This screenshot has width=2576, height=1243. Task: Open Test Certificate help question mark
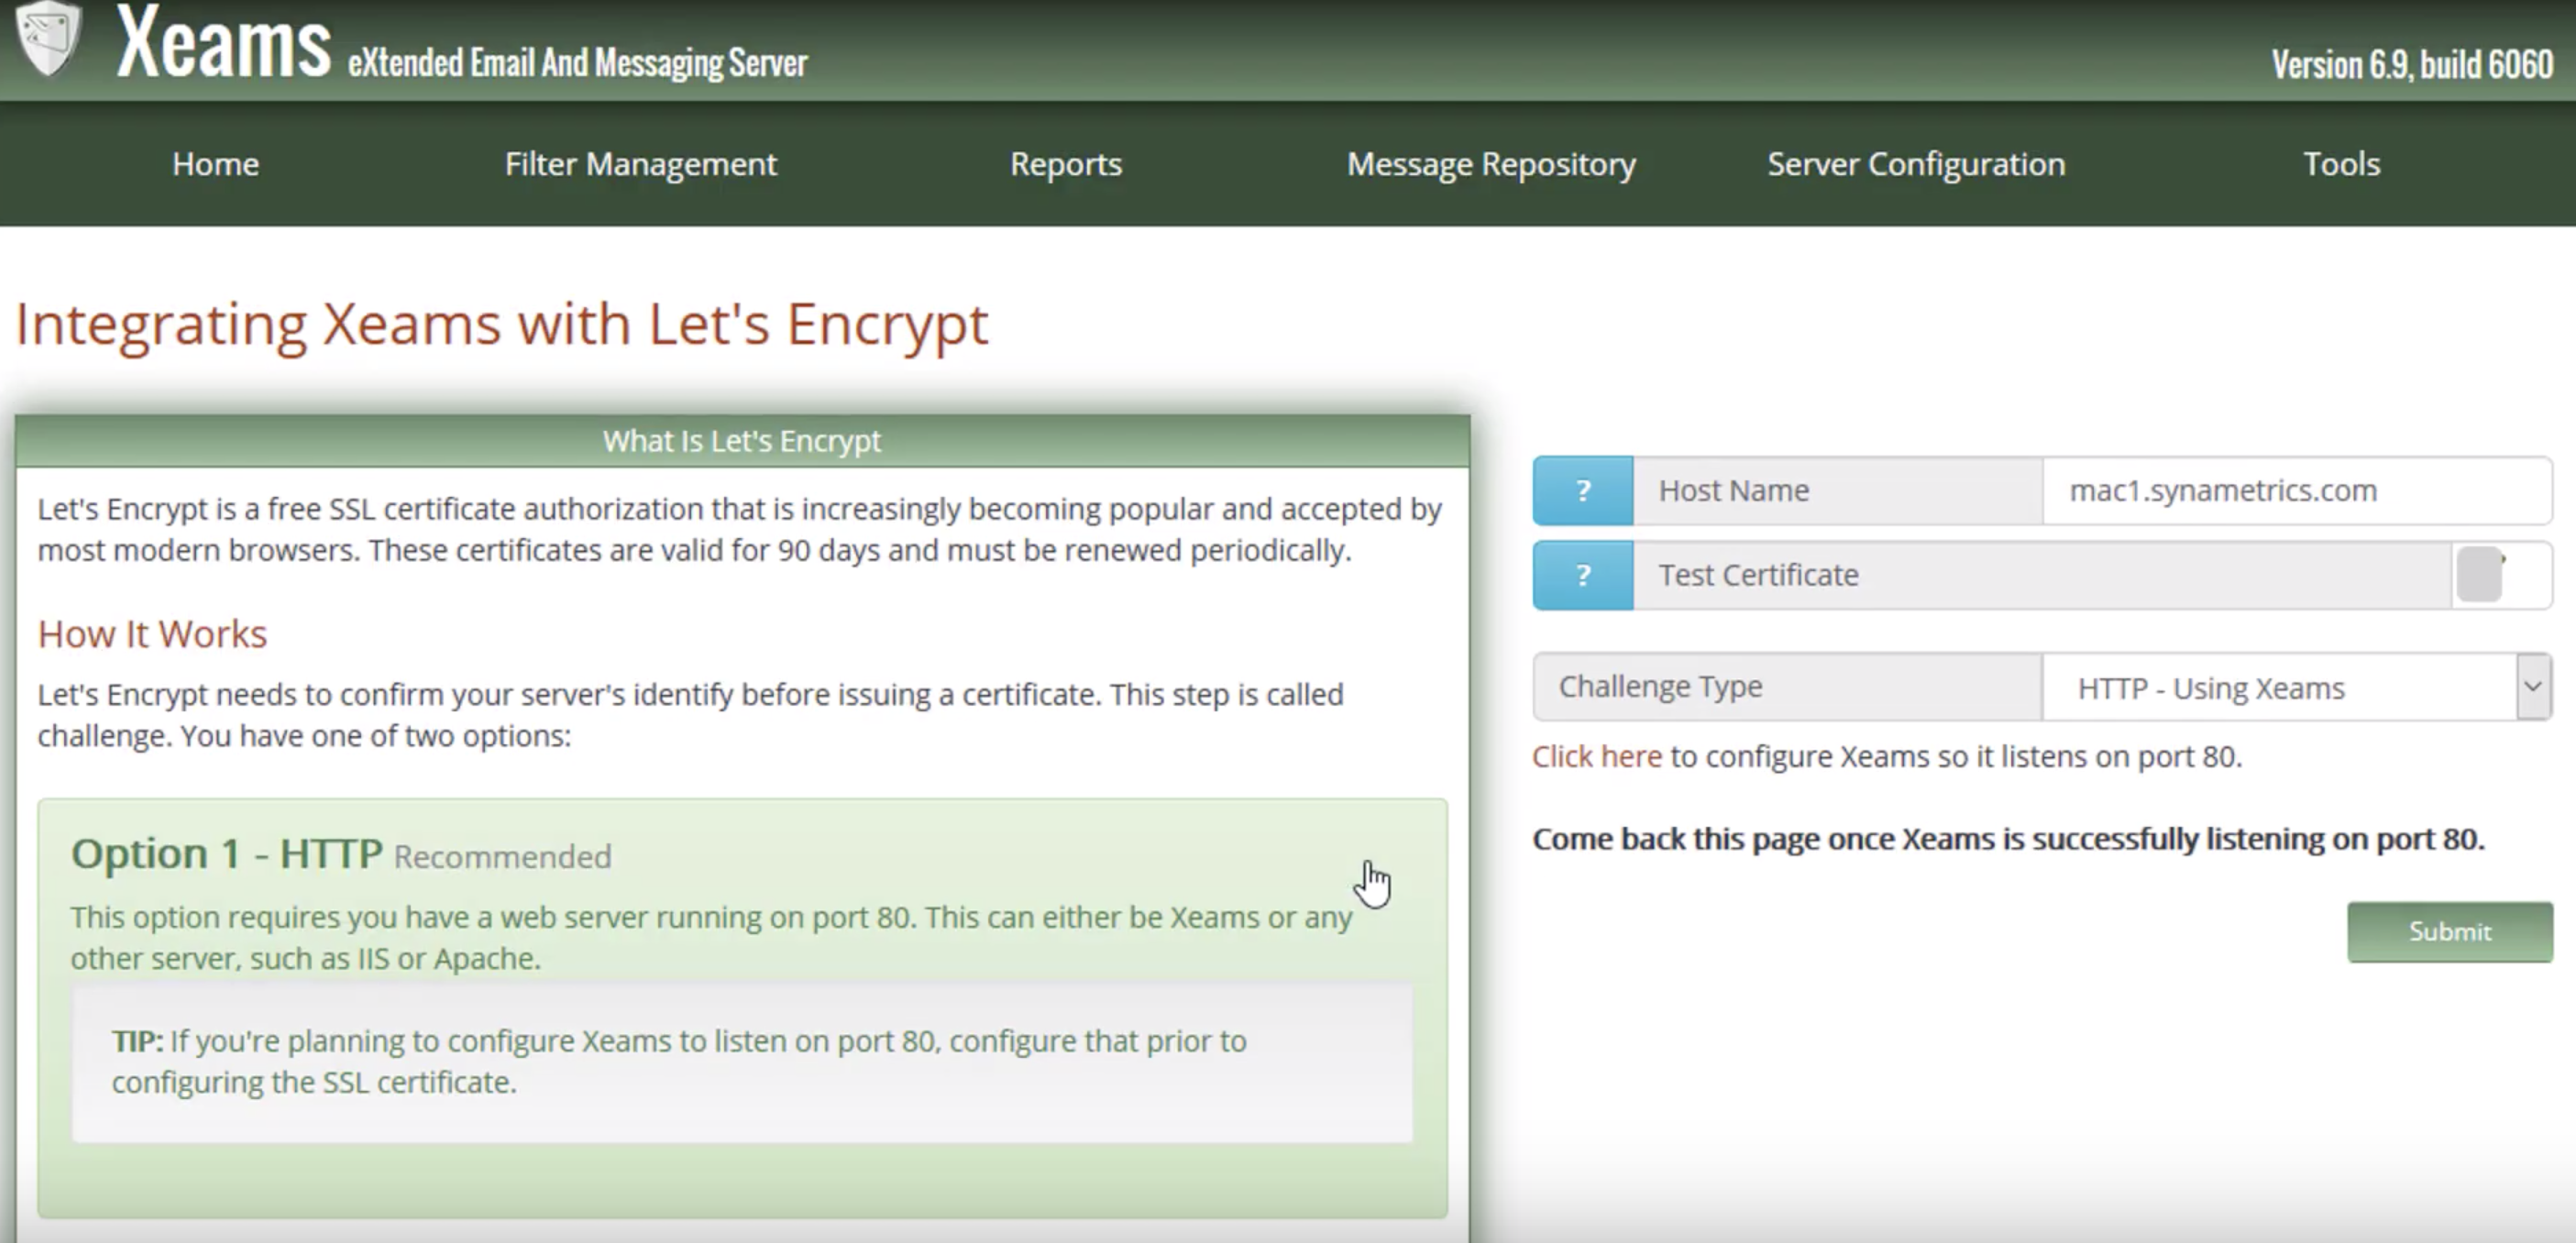click(1583, 575)
